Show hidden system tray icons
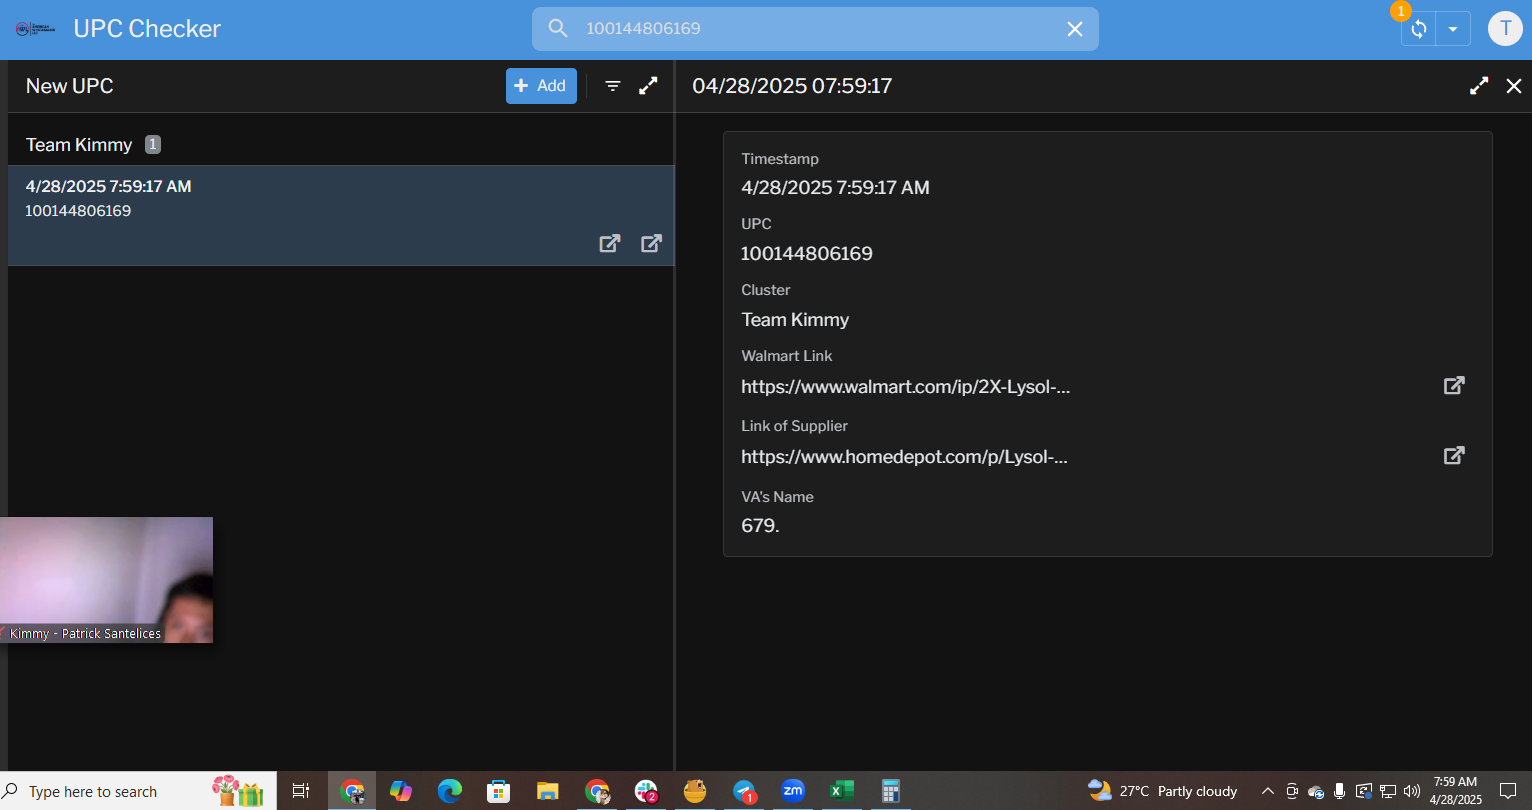Screen dimensions: 1532x810 [1267, 791]
